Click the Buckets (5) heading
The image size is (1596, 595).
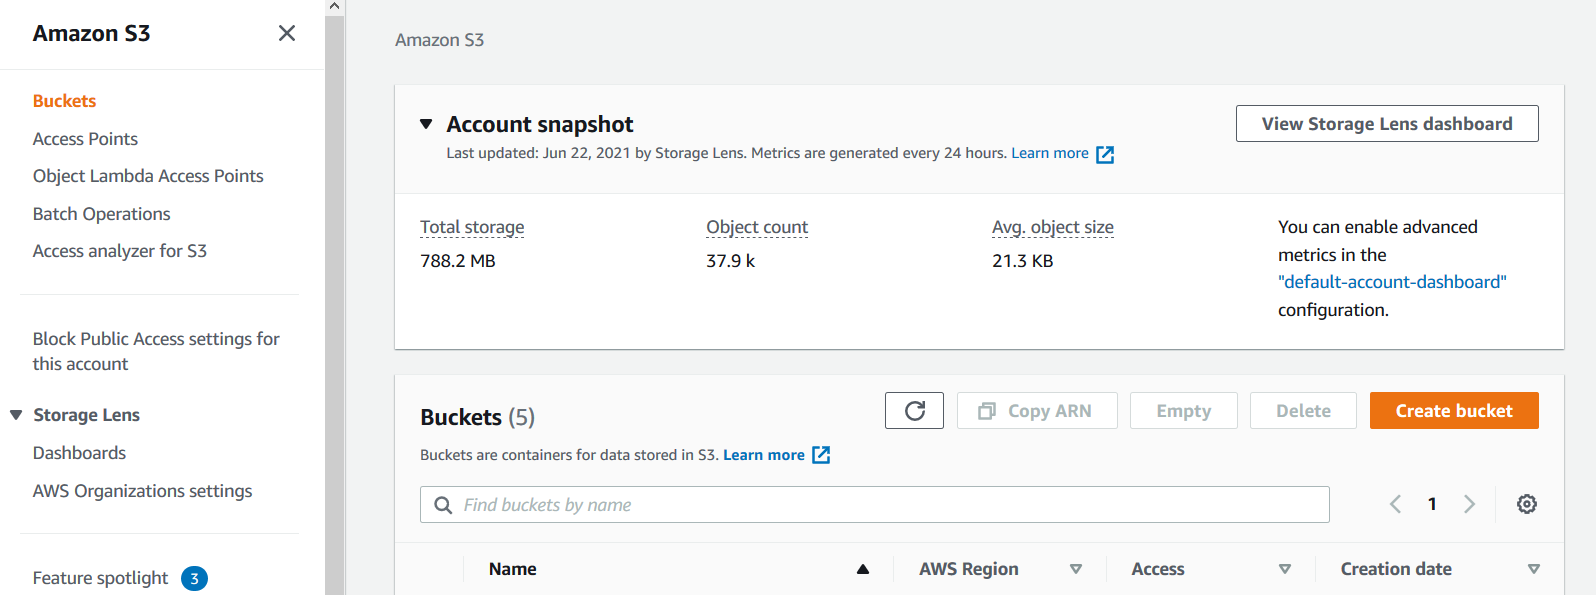(x=477, y=417)
